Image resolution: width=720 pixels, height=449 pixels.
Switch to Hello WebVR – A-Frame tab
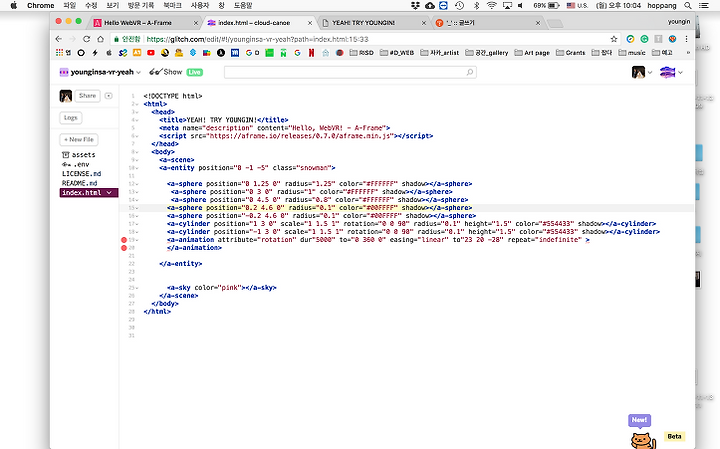(x=144, y=22)
